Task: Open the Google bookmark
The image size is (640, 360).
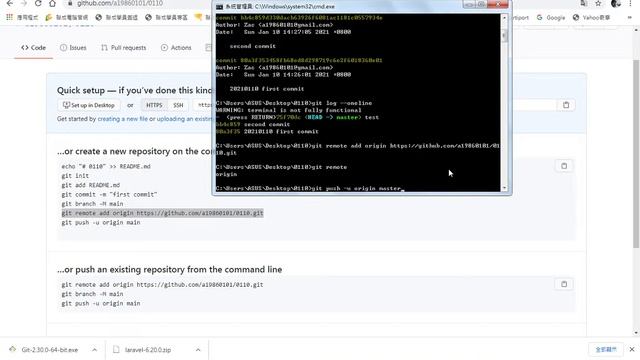Action: tap(551, 18)
